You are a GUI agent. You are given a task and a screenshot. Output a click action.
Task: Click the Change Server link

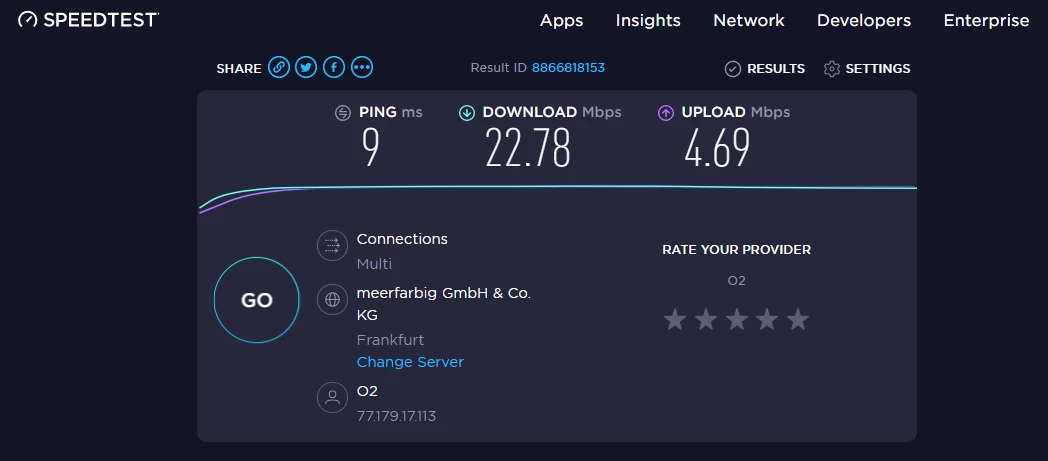[410, 362]
